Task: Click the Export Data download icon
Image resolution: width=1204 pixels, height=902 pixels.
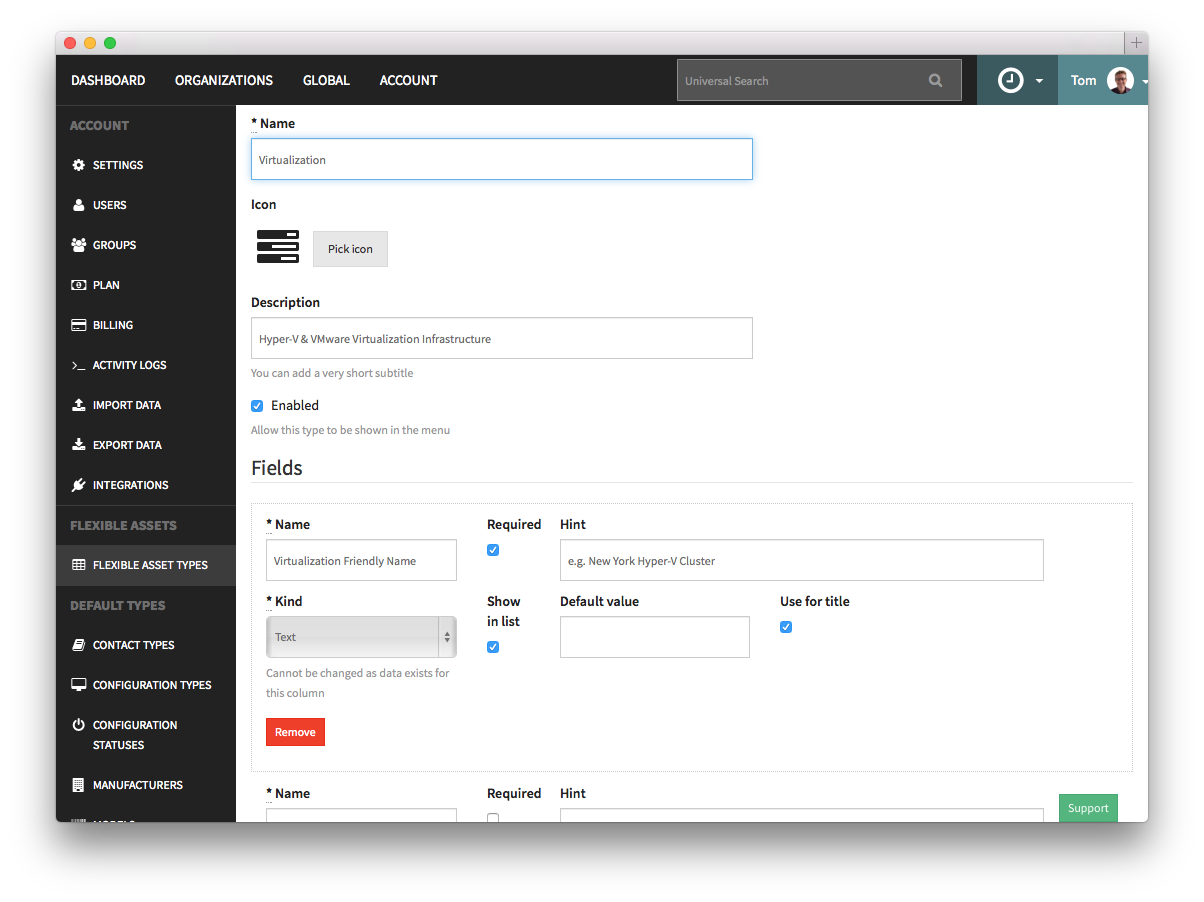Action: tap(79, 445)
